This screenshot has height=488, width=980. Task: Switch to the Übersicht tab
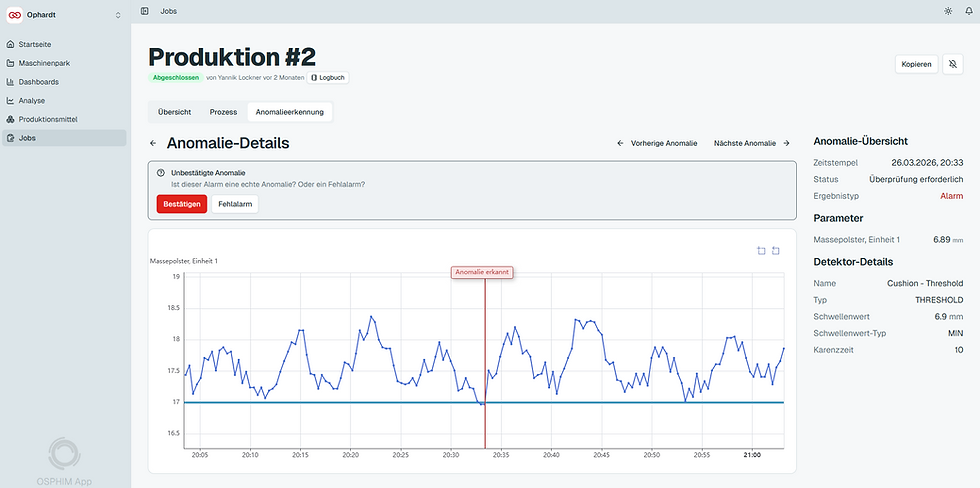[175, 112]
